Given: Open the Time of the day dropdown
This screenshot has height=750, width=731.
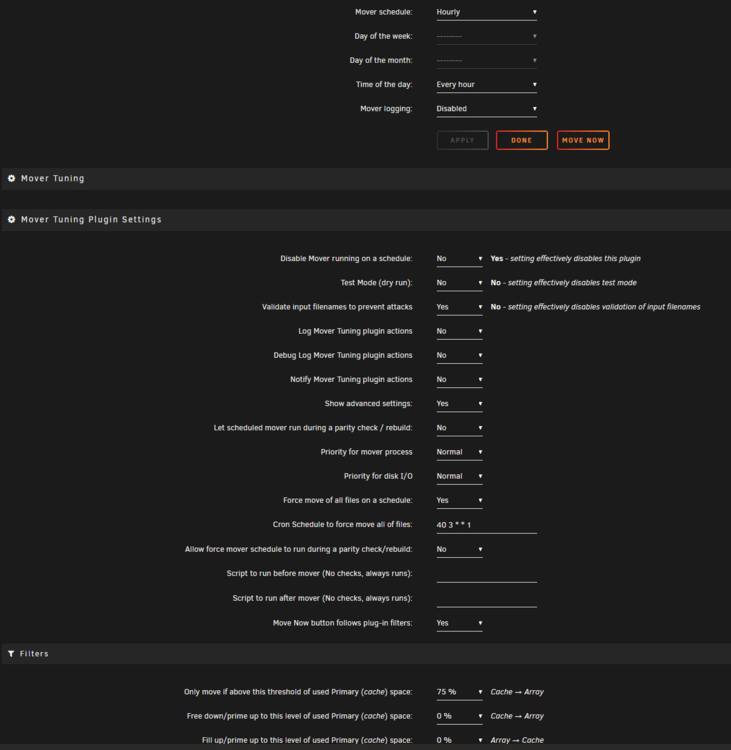Looking at the screenshot, I should click(x=486, y=85).
